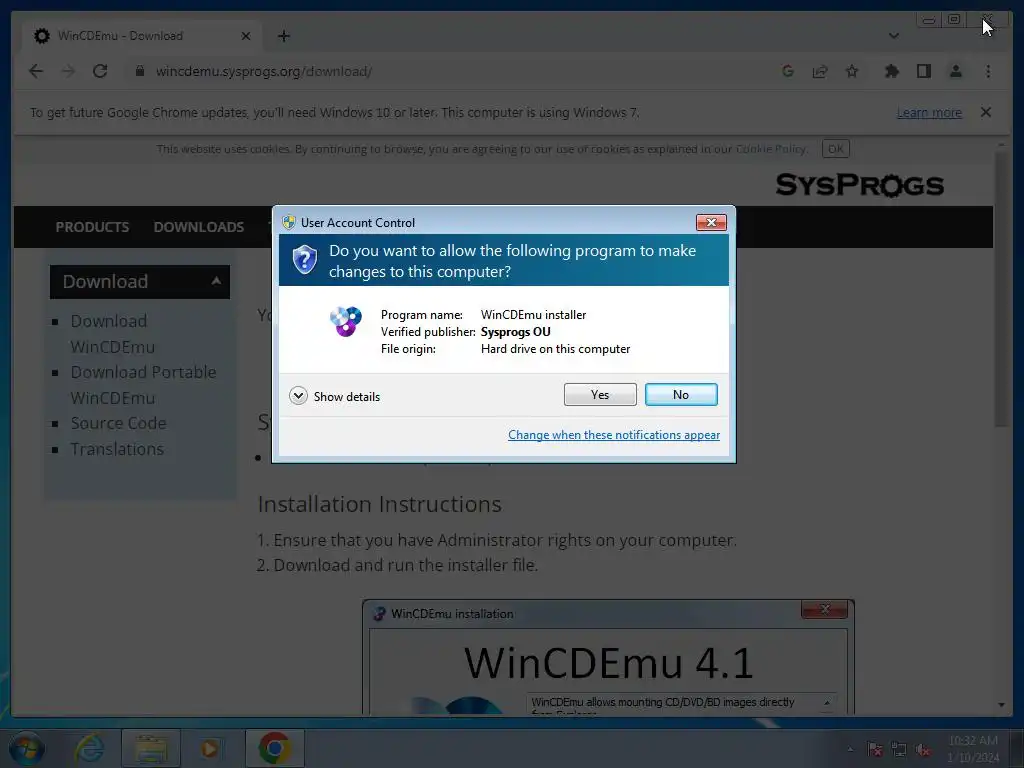Click the Google icon in the address bar

tap(788, 71)
